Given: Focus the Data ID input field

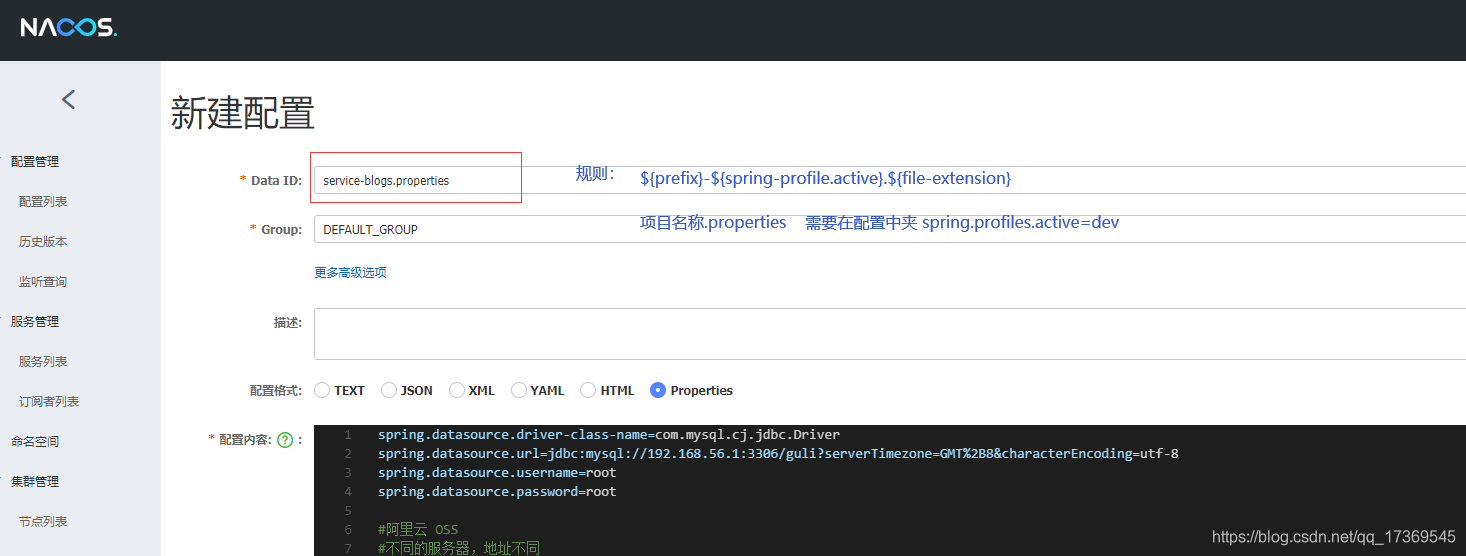Looking at the screenshot, I should point(890,180).
